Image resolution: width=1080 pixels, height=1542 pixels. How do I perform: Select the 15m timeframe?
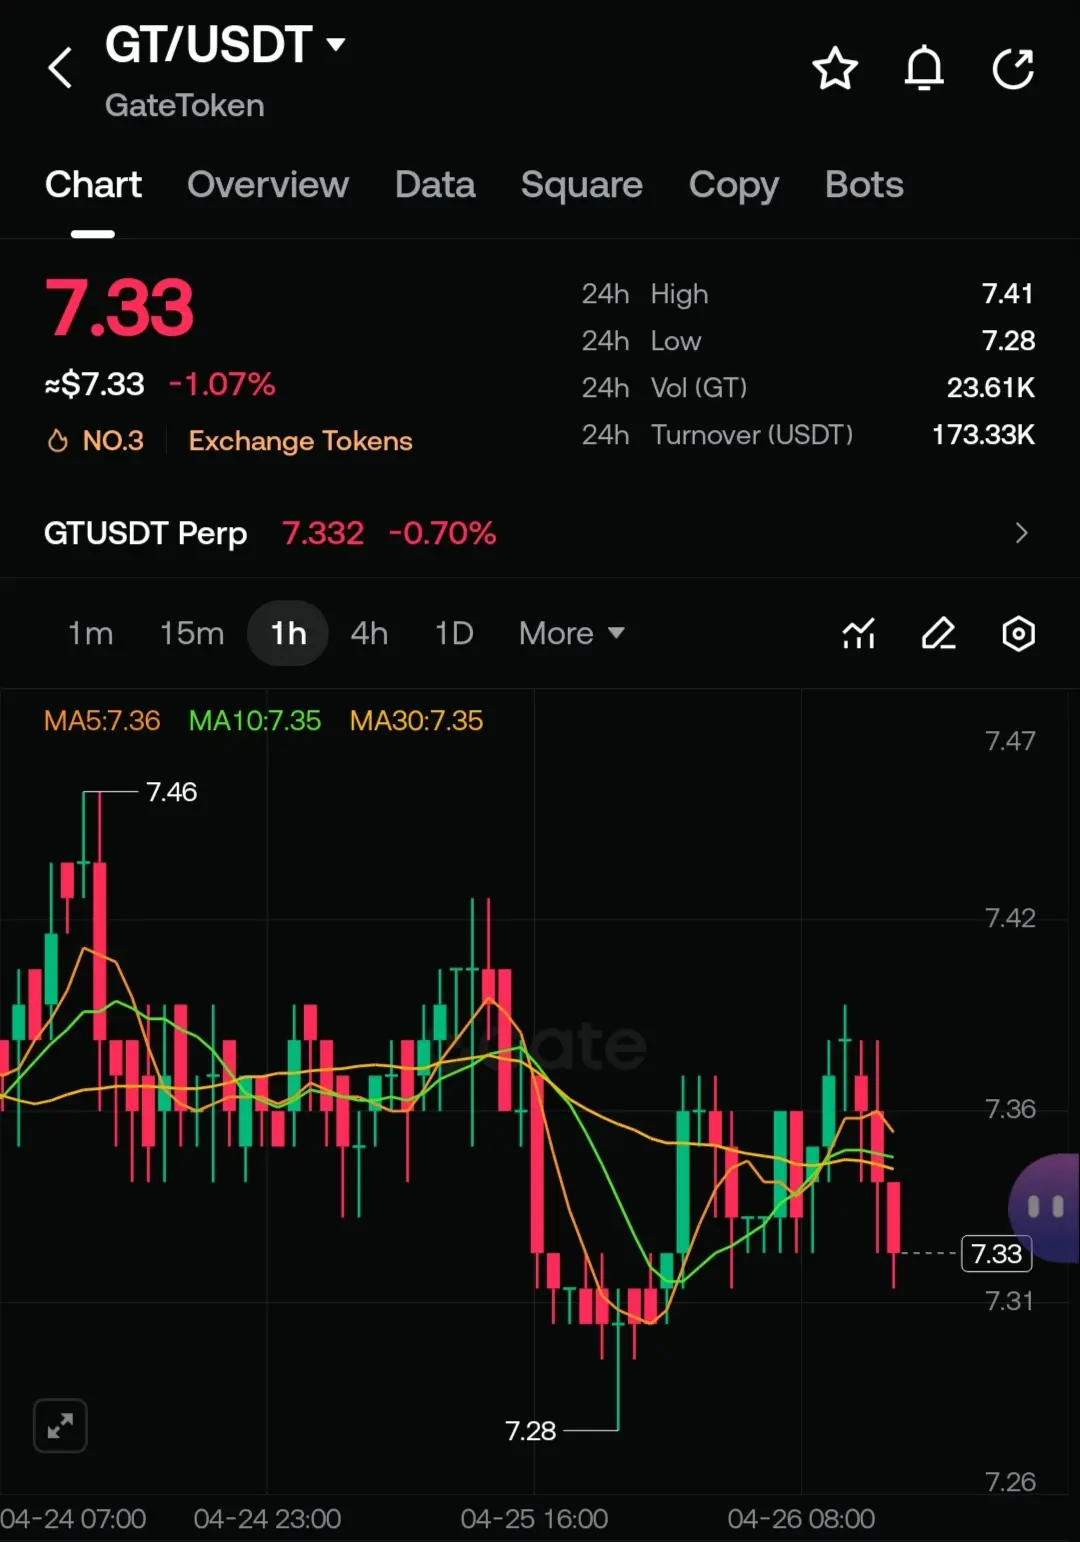[192, 633]
